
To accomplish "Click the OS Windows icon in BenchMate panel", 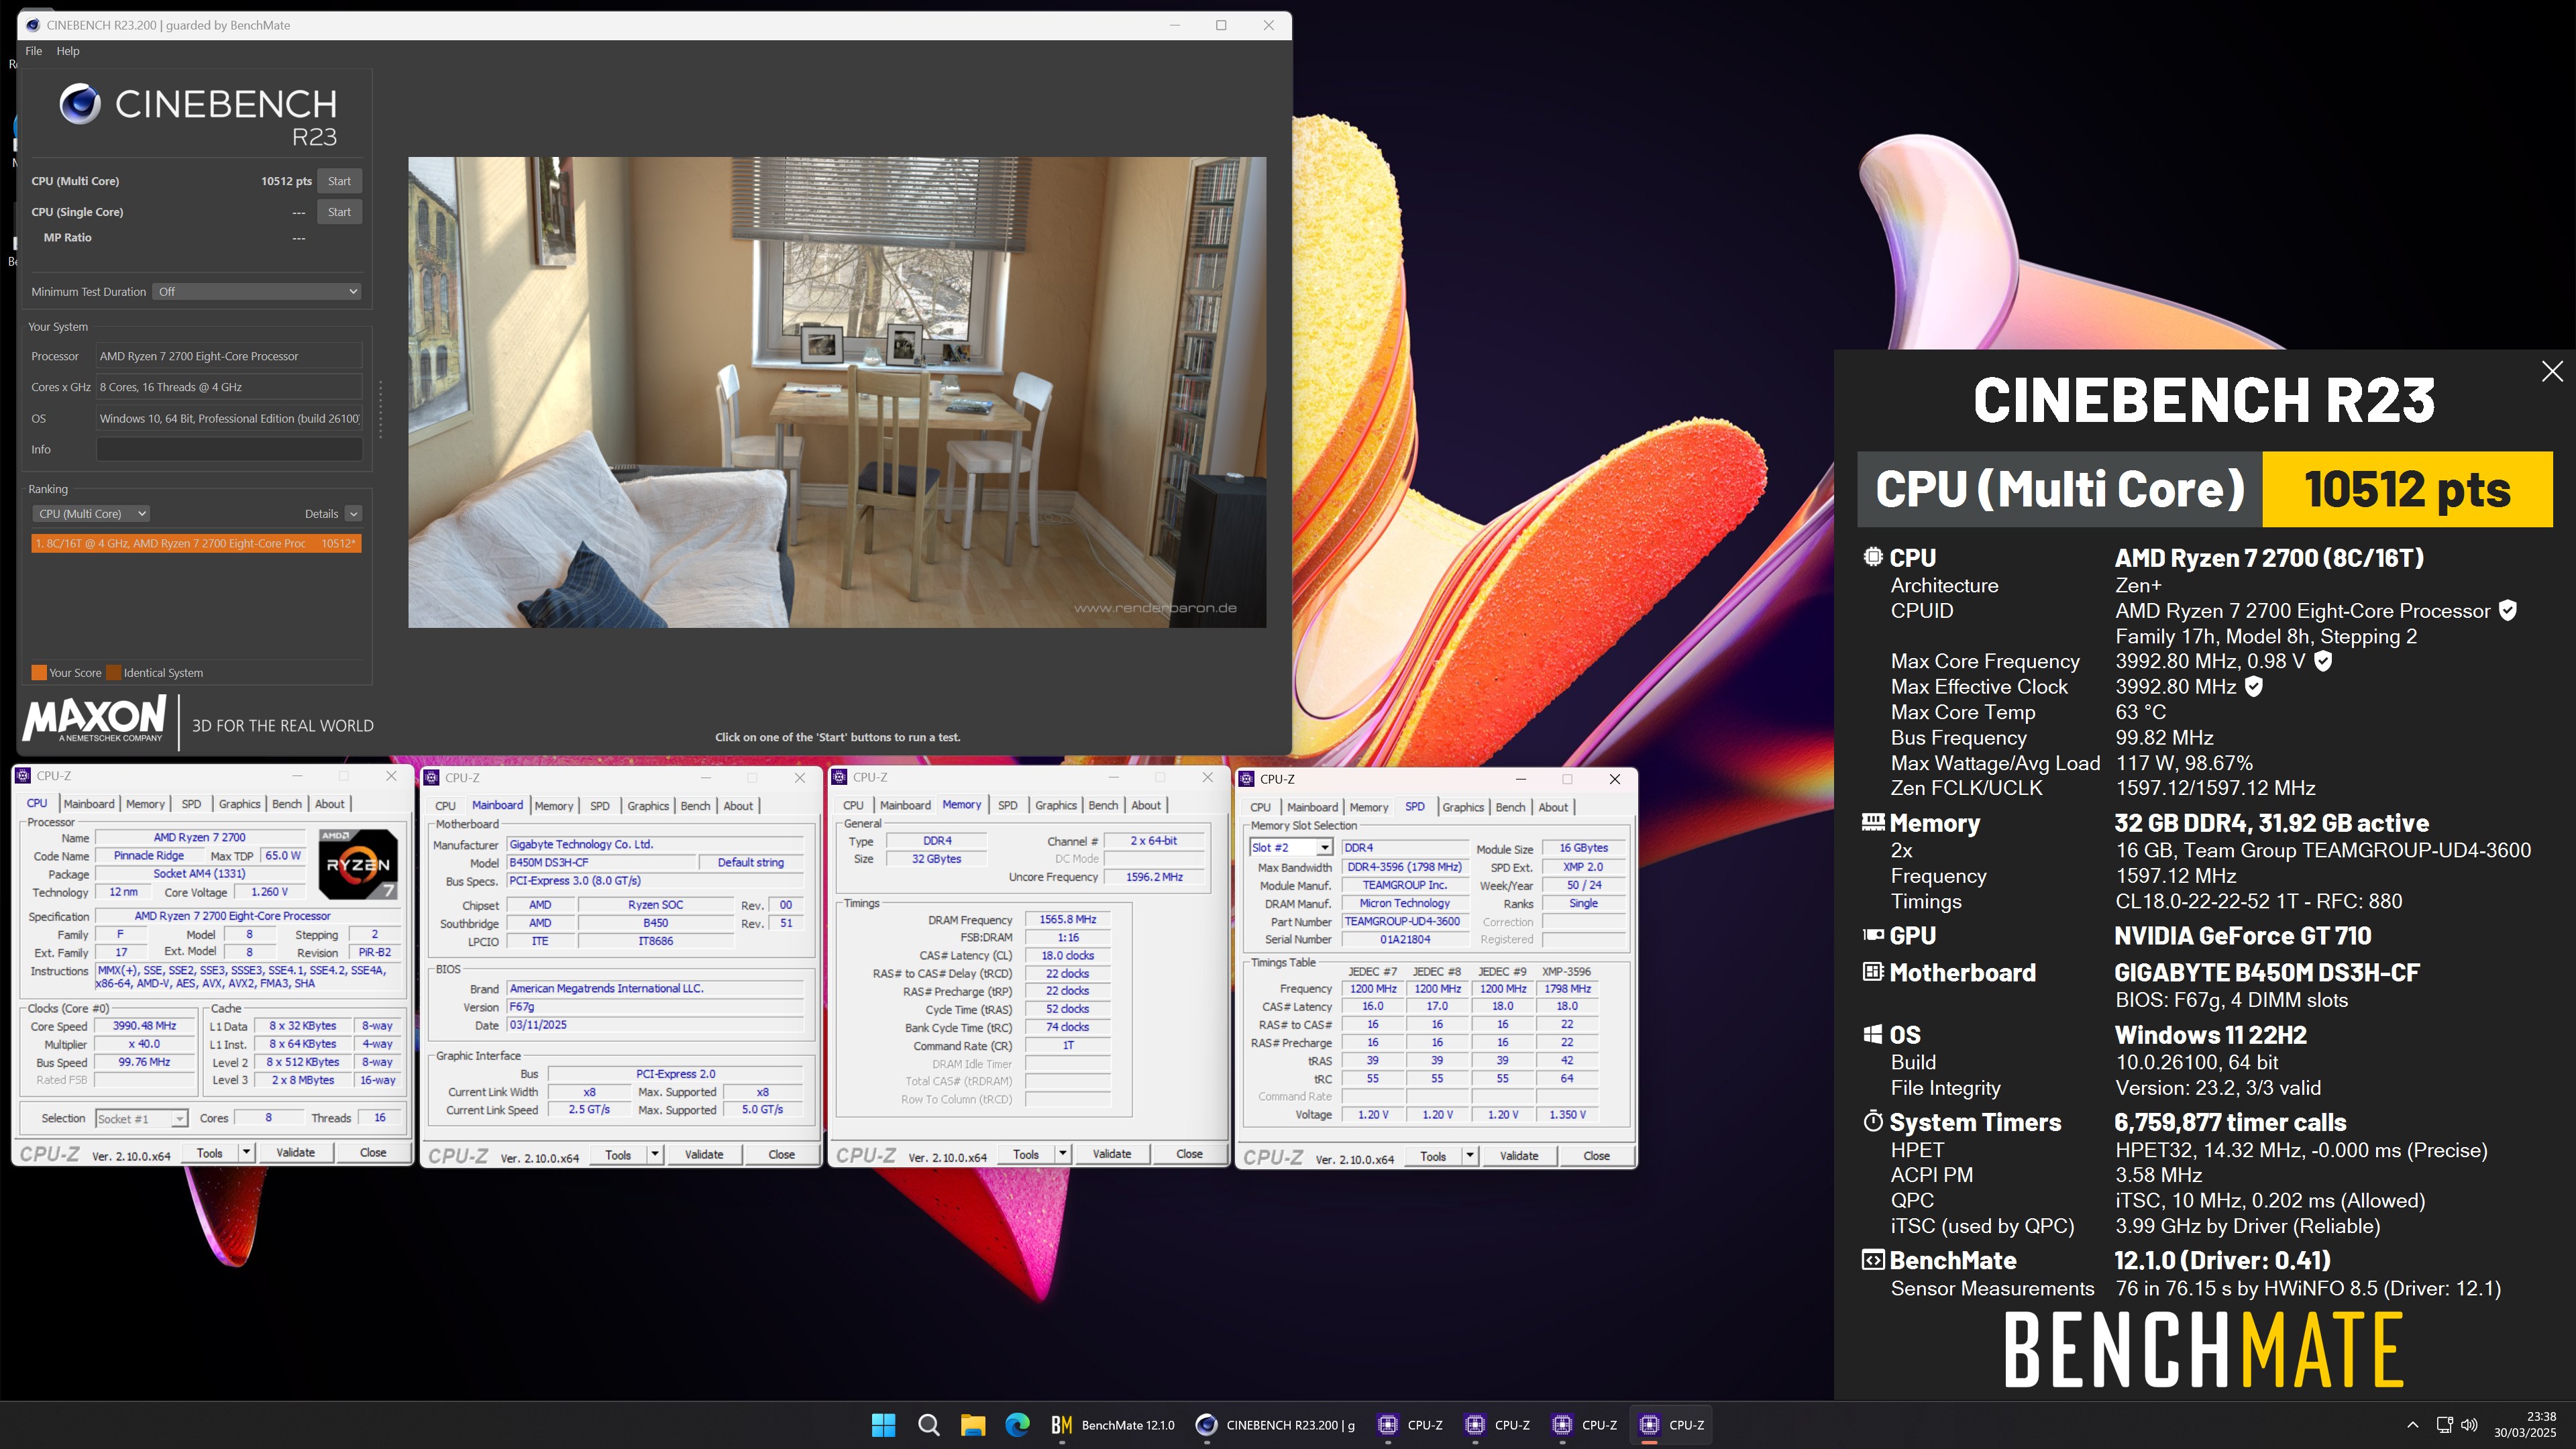I will pyautogui.click(x=1873, y=1034).
